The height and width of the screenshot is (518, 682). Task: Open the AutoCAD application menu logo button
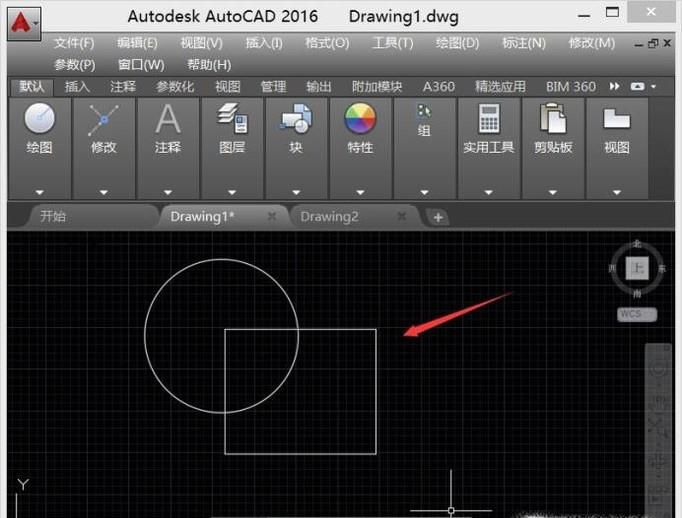(23, 22)
